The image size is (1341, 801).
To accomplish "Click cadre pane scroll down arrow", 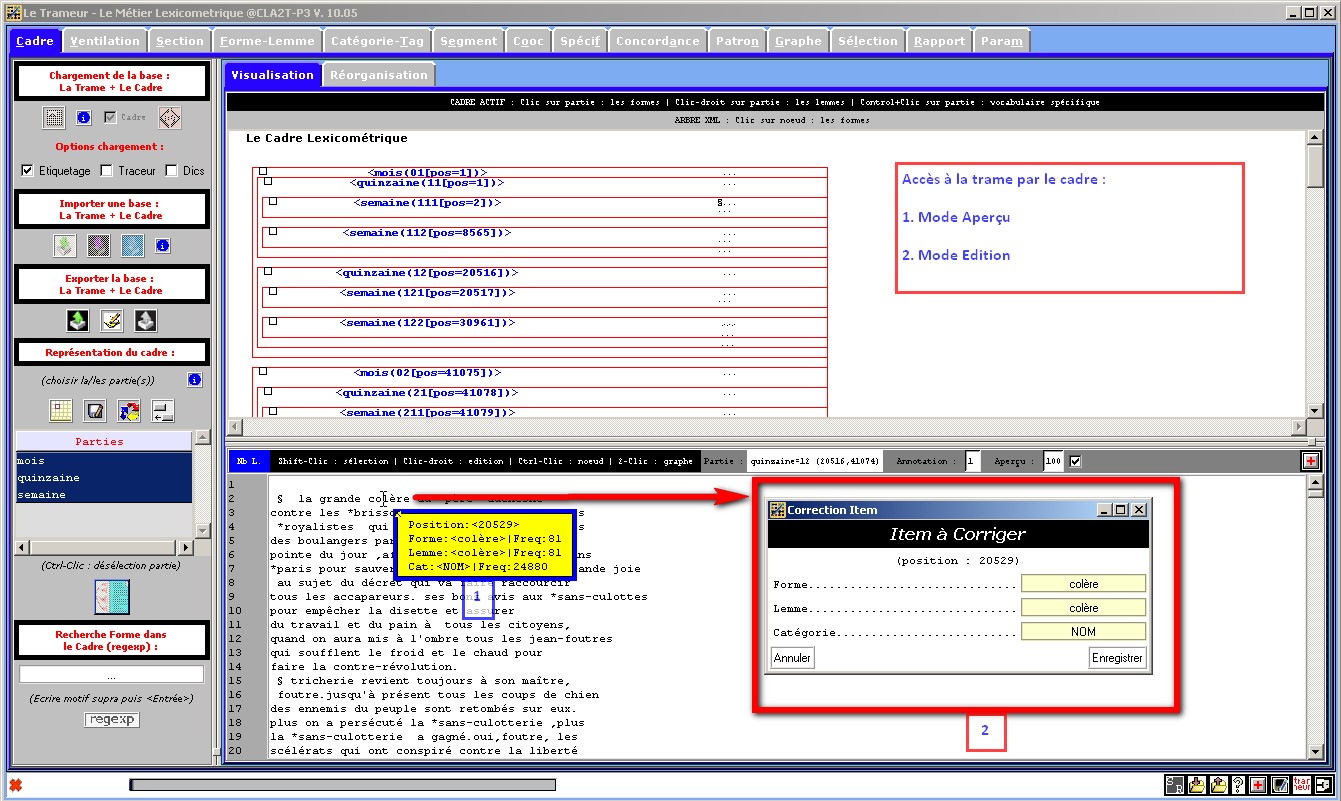I will pyautogui.click(x=1315, y=410).
